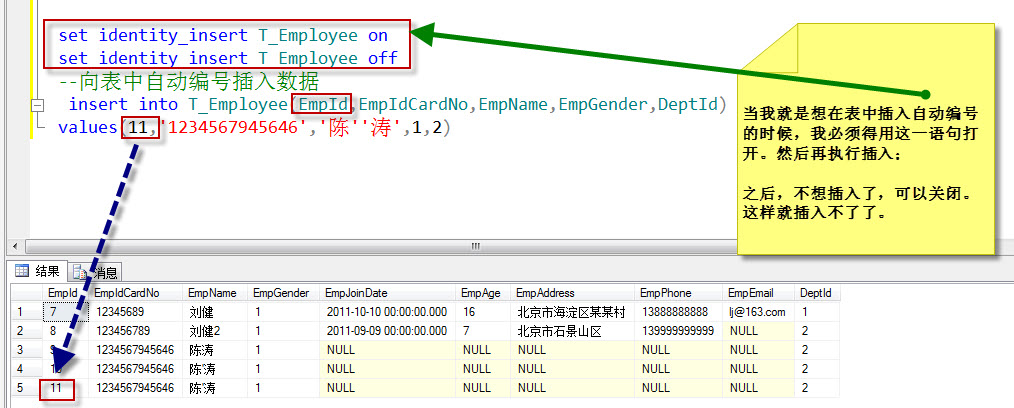Select result row number 5 header
Image resolution: width=1014 pixels, height=408 pixels.
click(27, 388)
